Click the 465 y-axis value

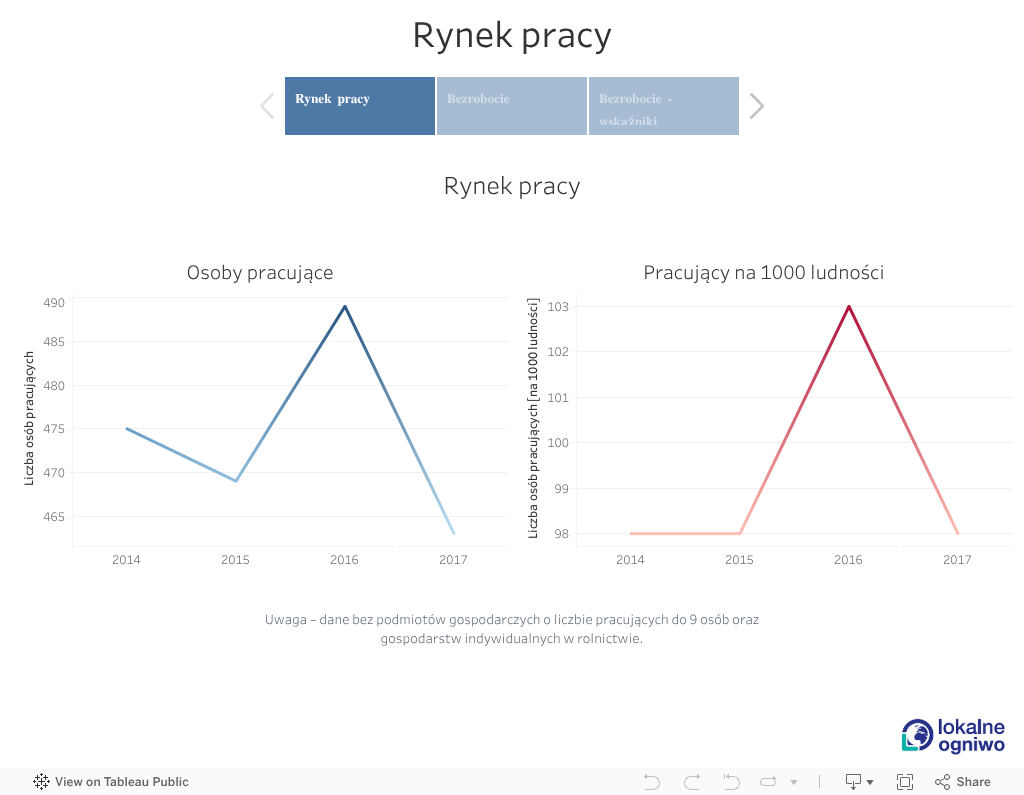[54, 517]
